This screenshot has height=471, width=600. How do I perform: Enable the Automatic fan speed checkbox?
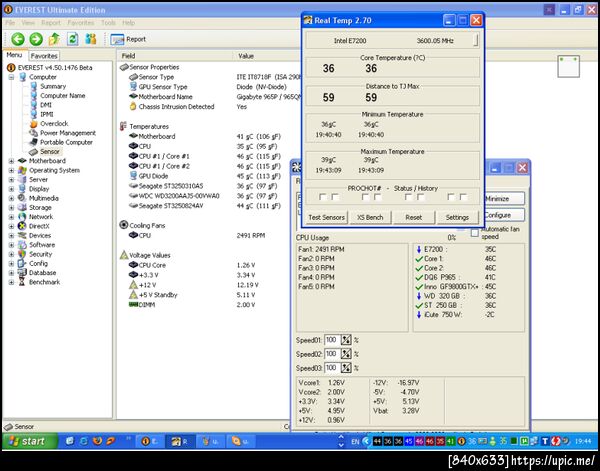tap(475, 232)
